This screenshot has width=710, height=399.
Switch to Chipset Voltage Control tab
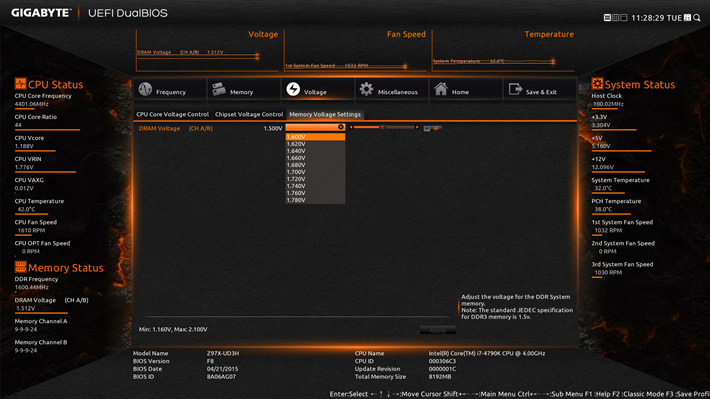point(249,115)
